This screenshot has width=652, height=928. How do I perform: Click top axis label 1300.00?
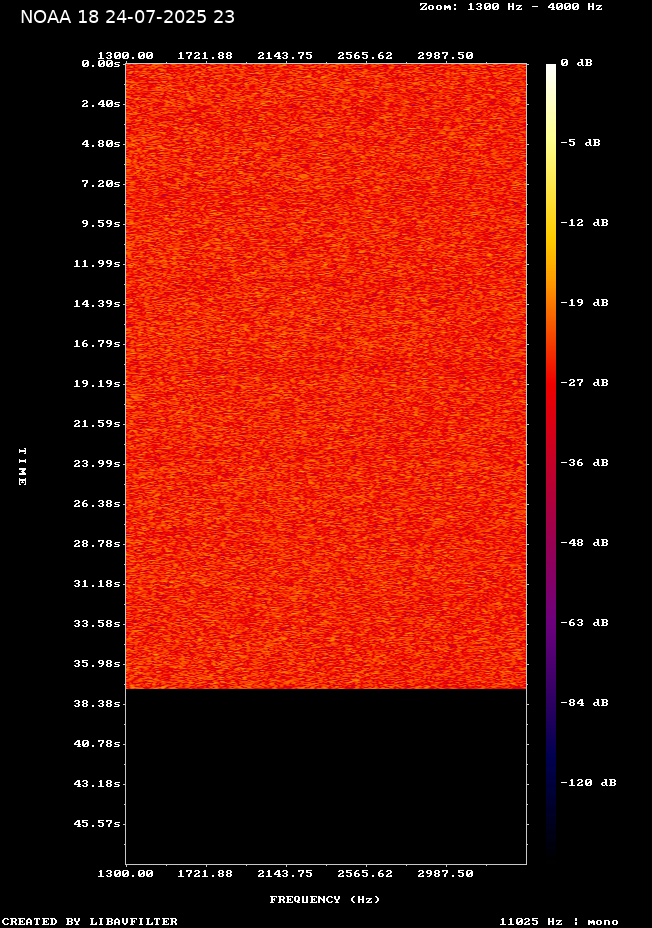[x=125, y=56]
